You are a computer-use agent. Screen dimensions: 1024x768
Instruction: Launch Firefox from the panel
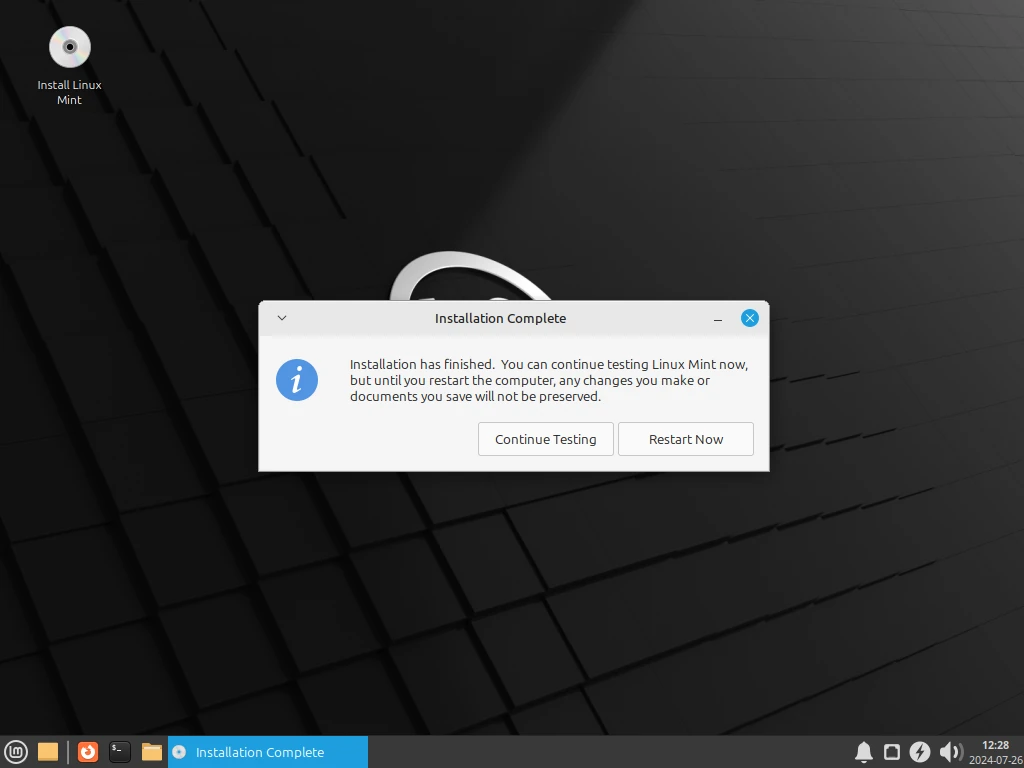(x=88, y=752)
